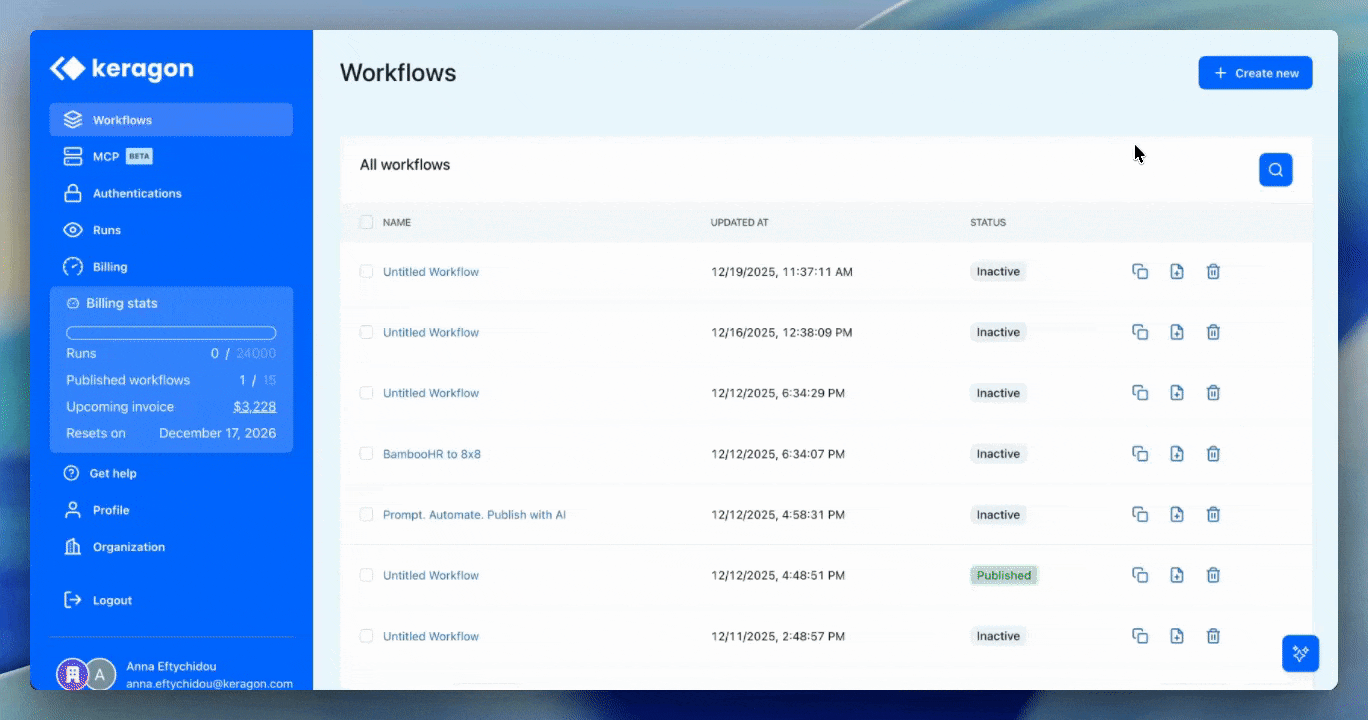The image size is (1368, 720).
Task: Check the select-all workflows checkbox
Action: coord(366,222)
